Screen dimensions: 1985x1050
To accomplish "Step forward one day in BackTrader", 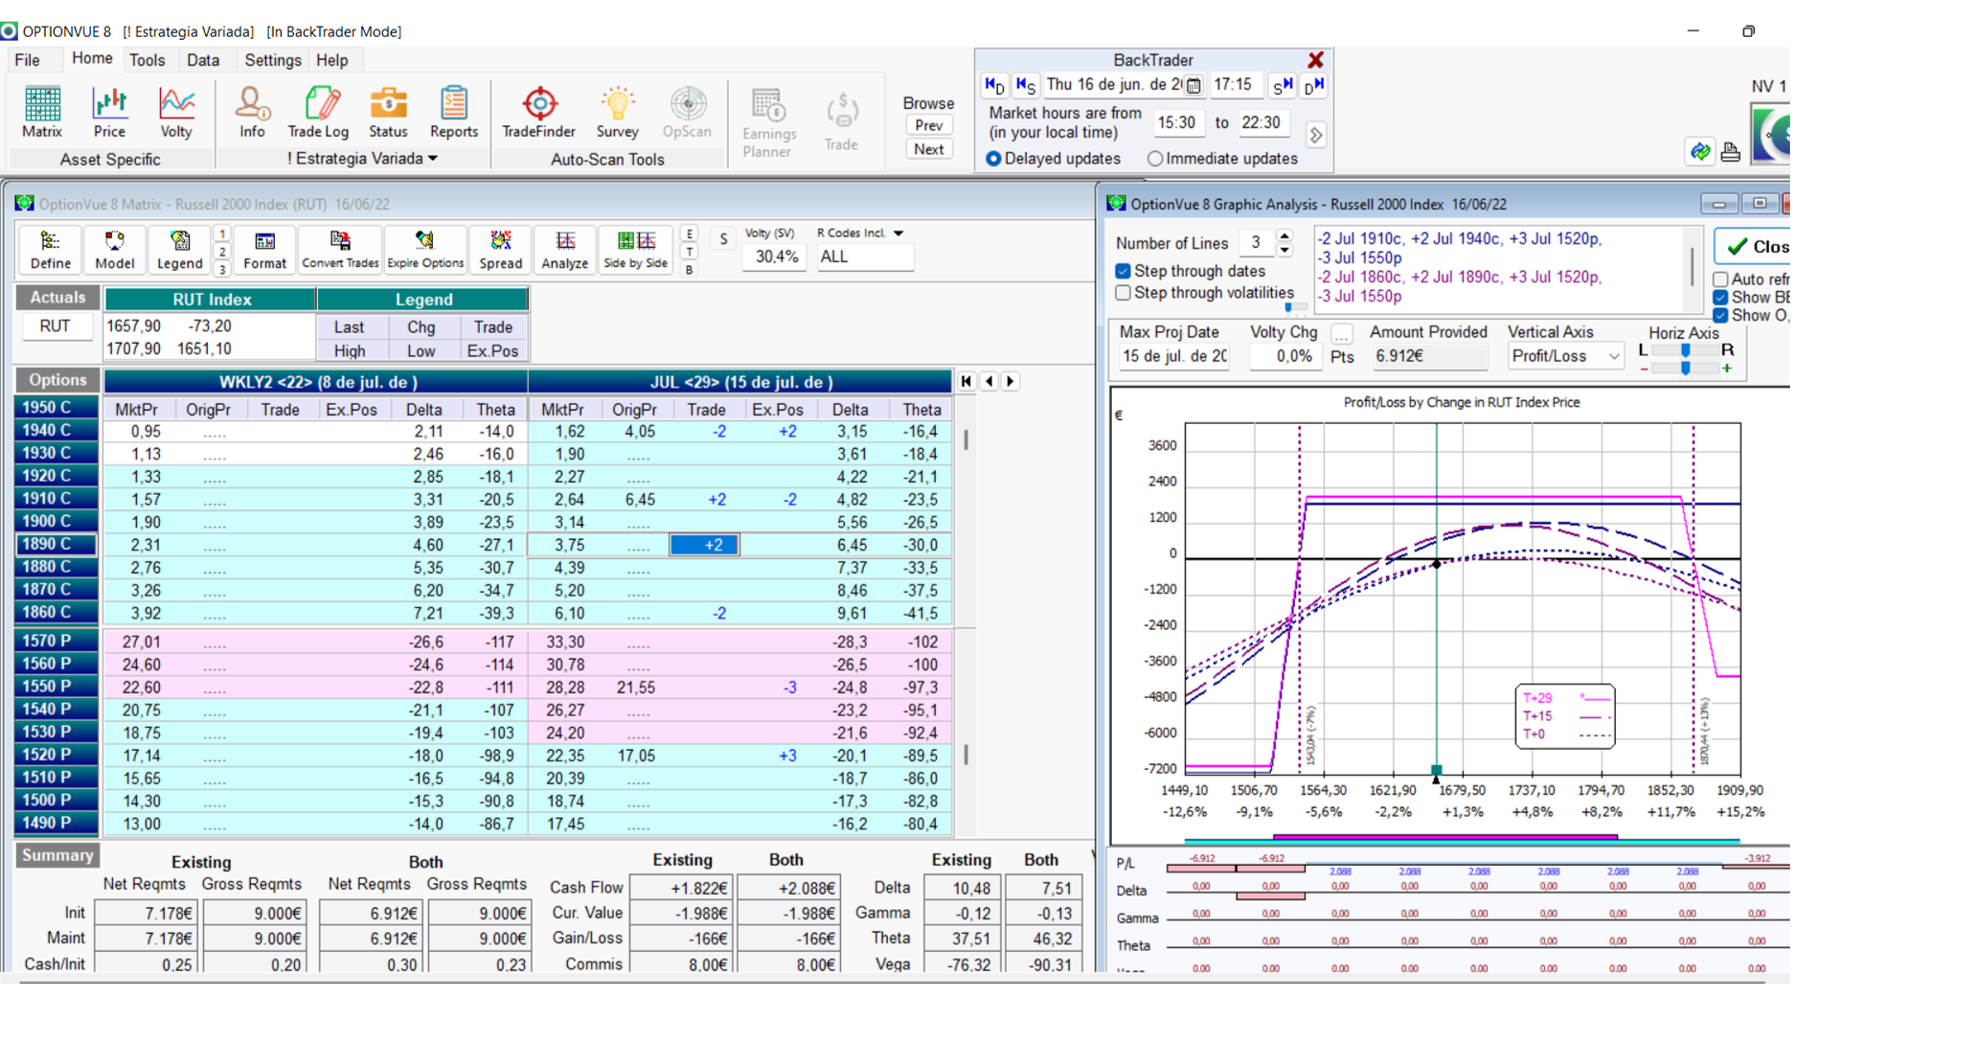I will point(1314,86).
